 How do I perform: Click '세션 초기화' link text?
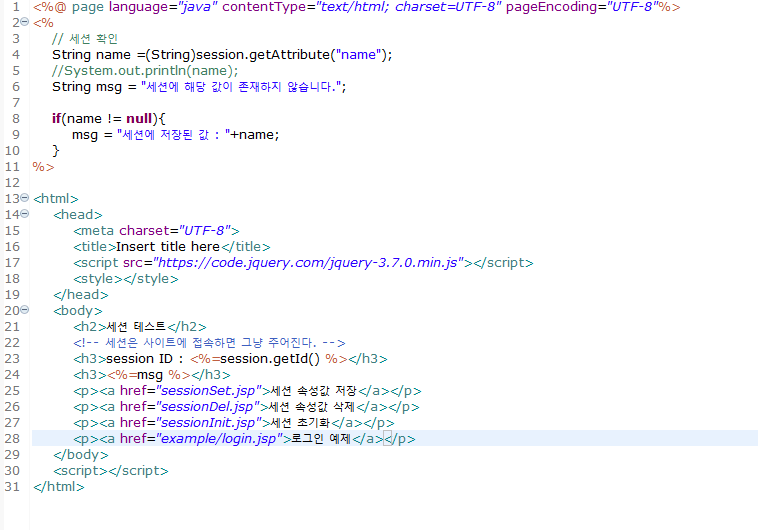(x=300, y=423)
